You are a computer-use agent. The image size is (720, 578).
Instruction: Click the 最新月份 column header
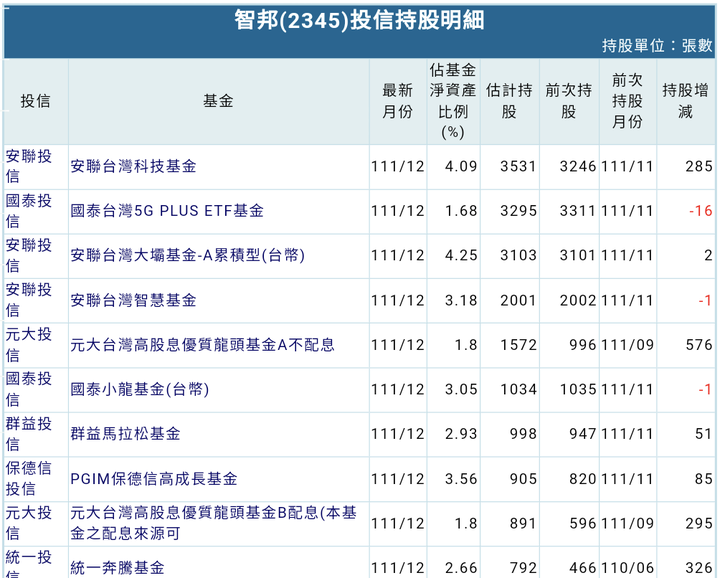click(x=398, y=101)
